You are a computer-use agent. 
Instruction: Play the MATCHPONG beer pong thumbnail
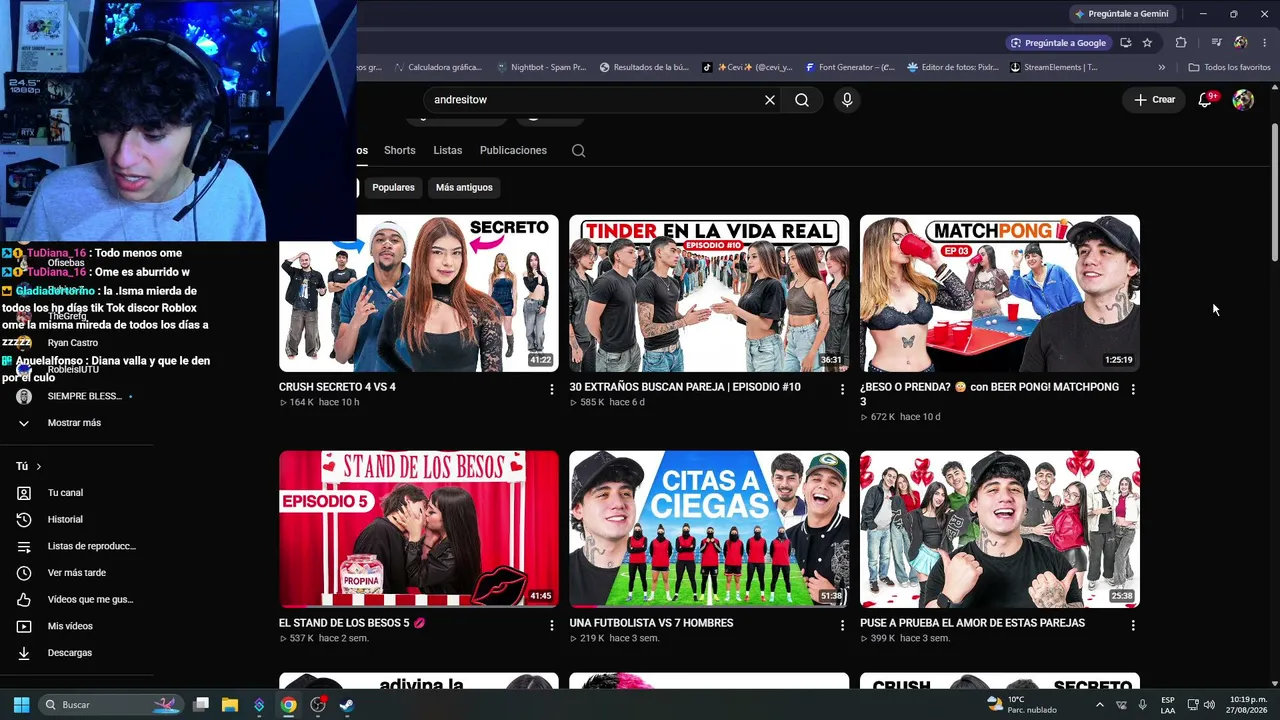pyautogui.click(x=1000, y=293)
